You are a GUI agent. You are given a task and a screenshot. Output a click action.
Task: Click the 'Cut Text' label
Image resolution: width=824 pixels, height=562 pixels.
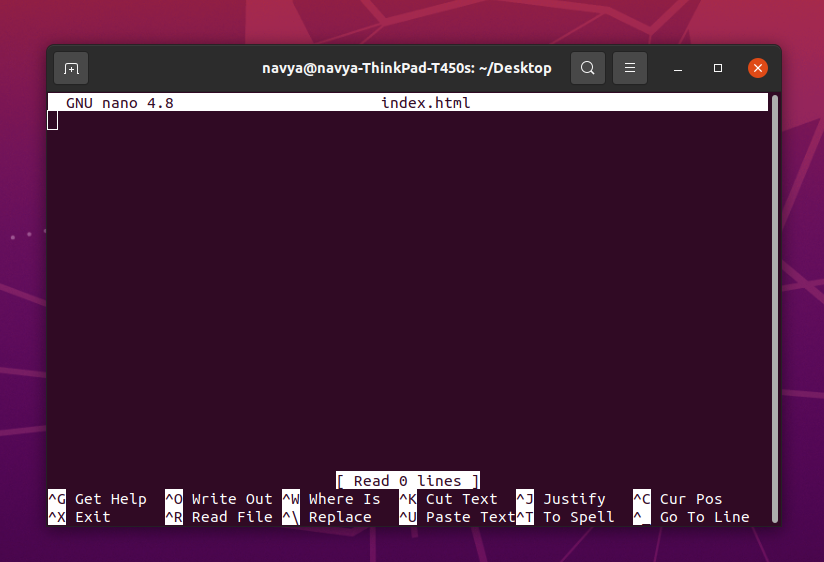point(462,499)
